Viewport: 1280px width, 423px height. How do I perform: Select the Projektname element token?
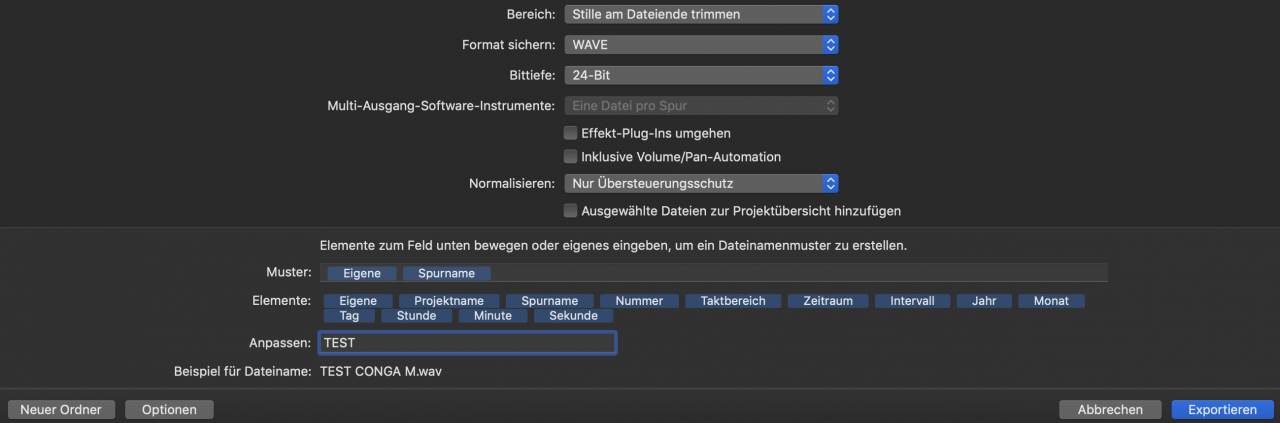(x=449, y=300)
